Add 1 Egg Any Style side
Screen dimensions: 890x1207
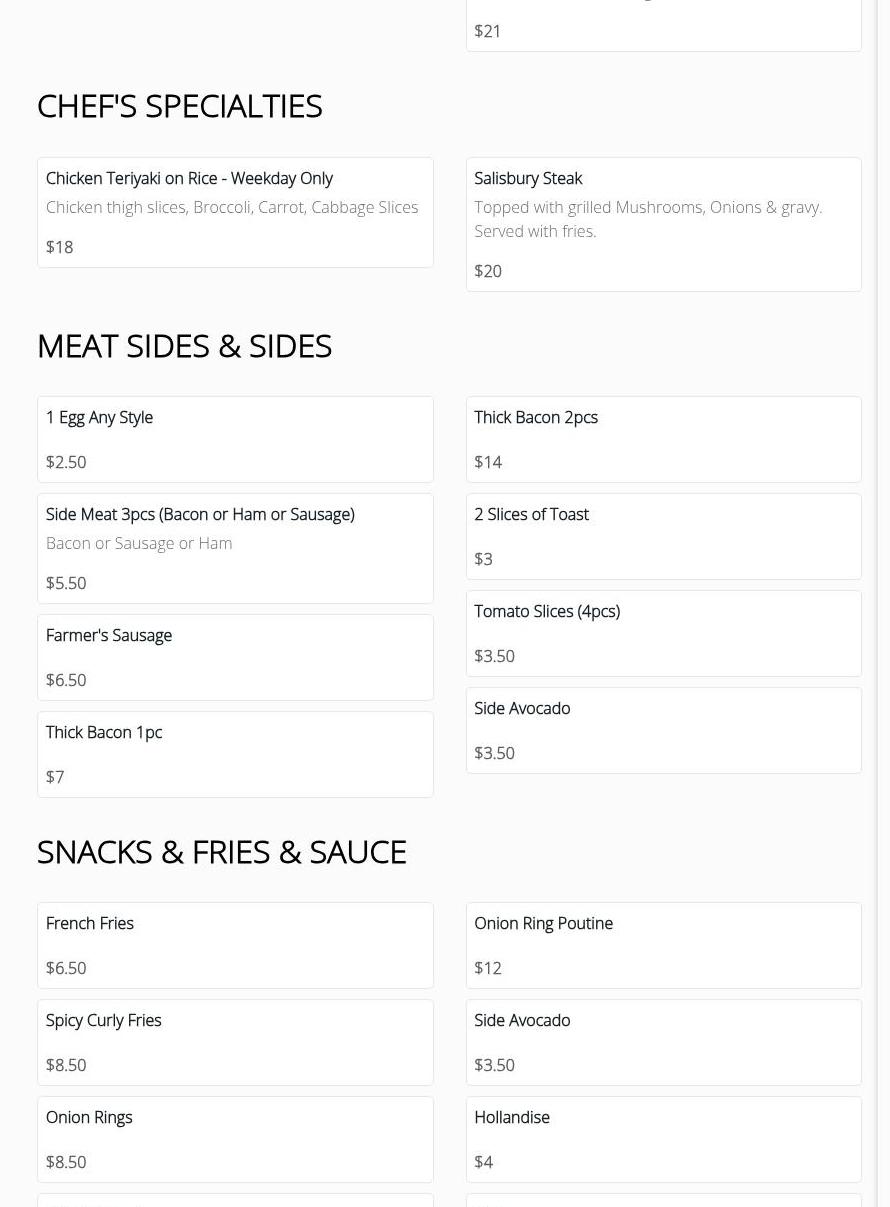pyautogui.click(x=235, y=439)
